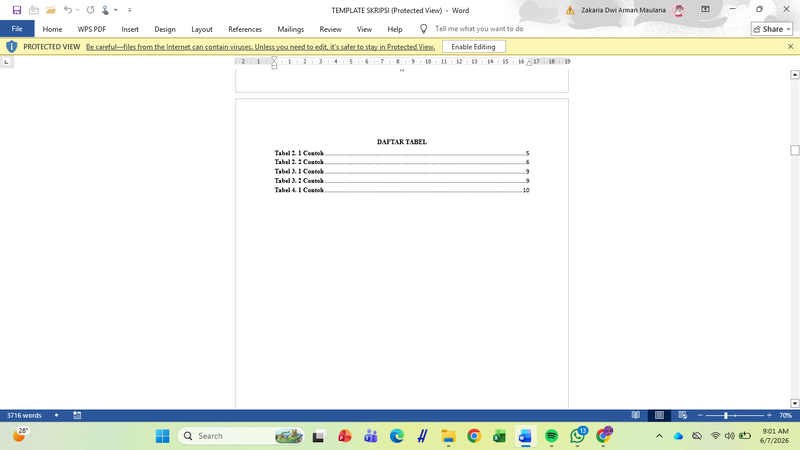Image resolution: width=800 pixels, height=450 pixels.
Task: Click the account warning triangle icon
Action: point(570,10)
